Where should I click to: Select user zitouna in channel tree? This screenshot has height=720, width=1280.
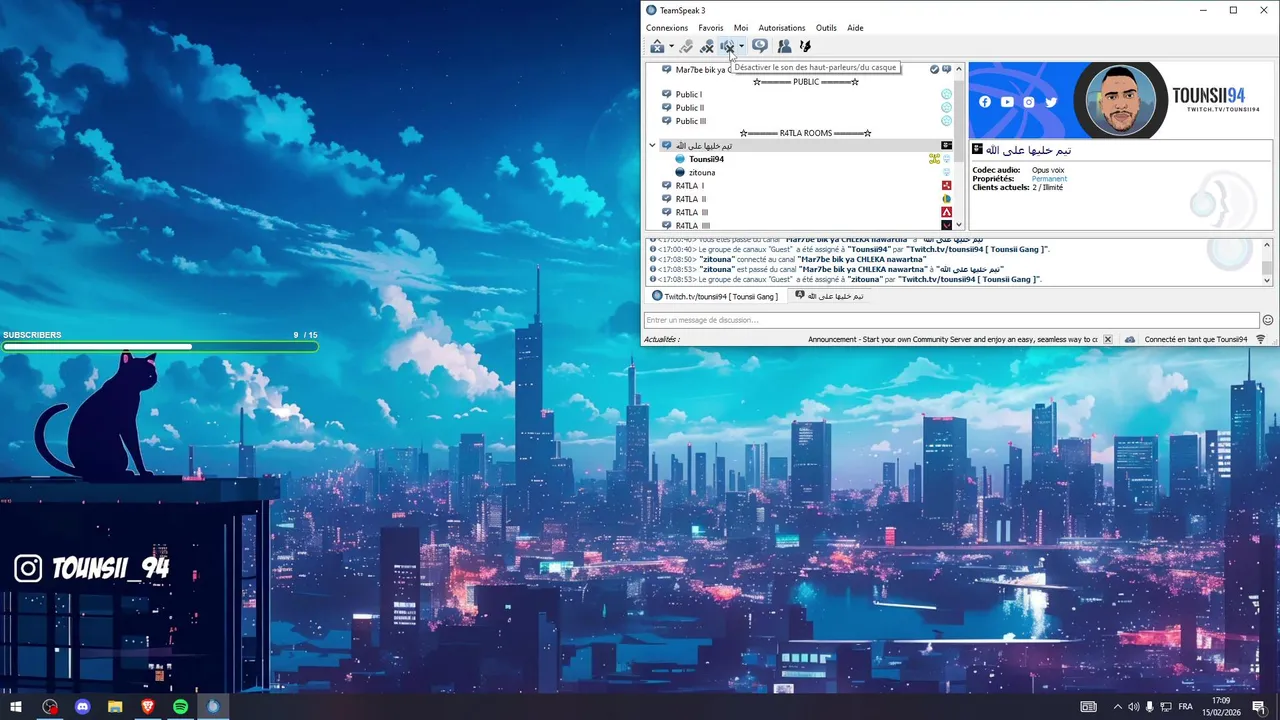tap(702, 172)
